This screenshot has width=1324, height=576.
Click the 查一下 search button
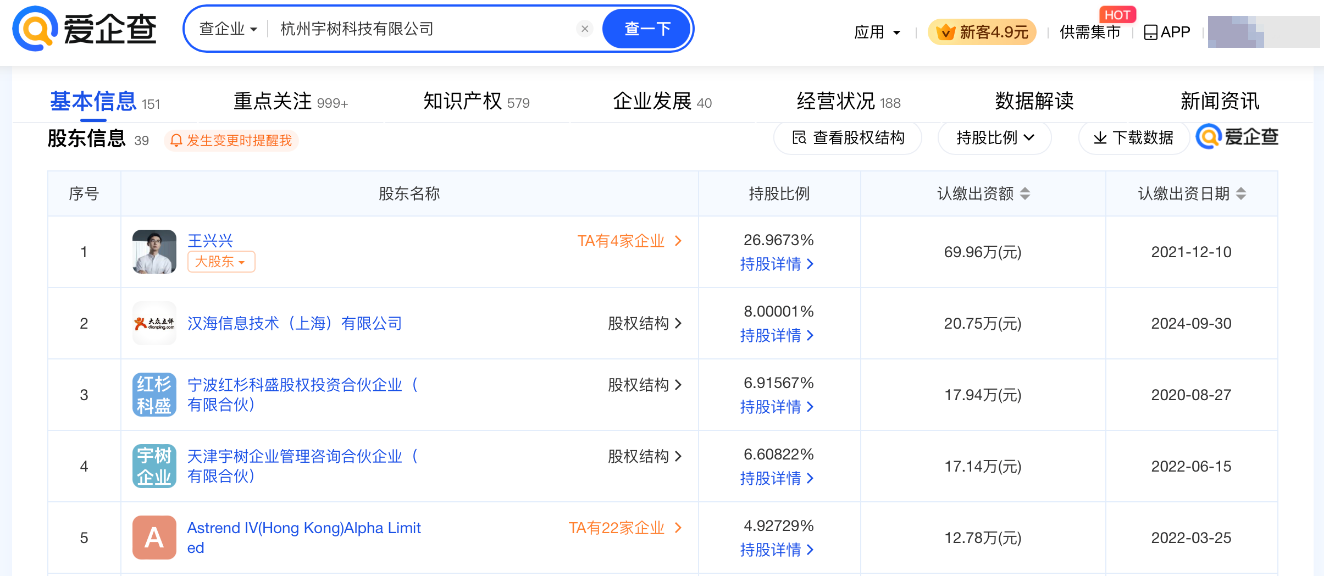(647, 29)
